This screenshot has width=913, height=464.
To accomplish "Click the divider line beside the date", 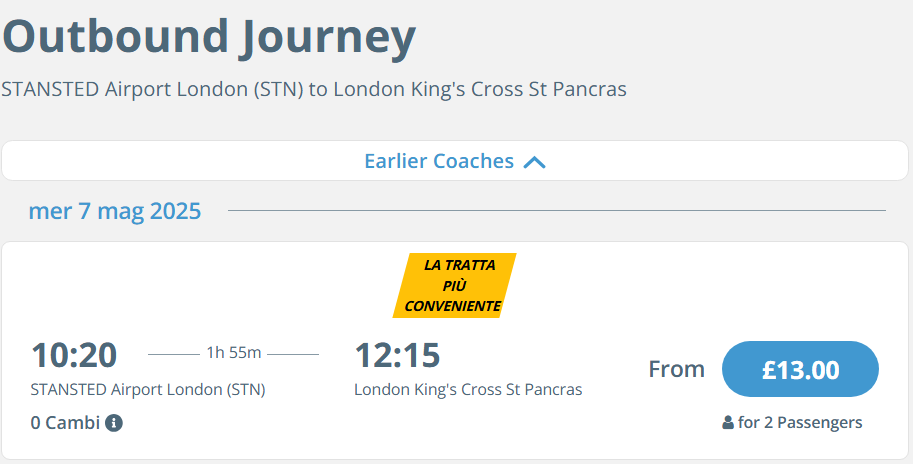I will point(557,211).
